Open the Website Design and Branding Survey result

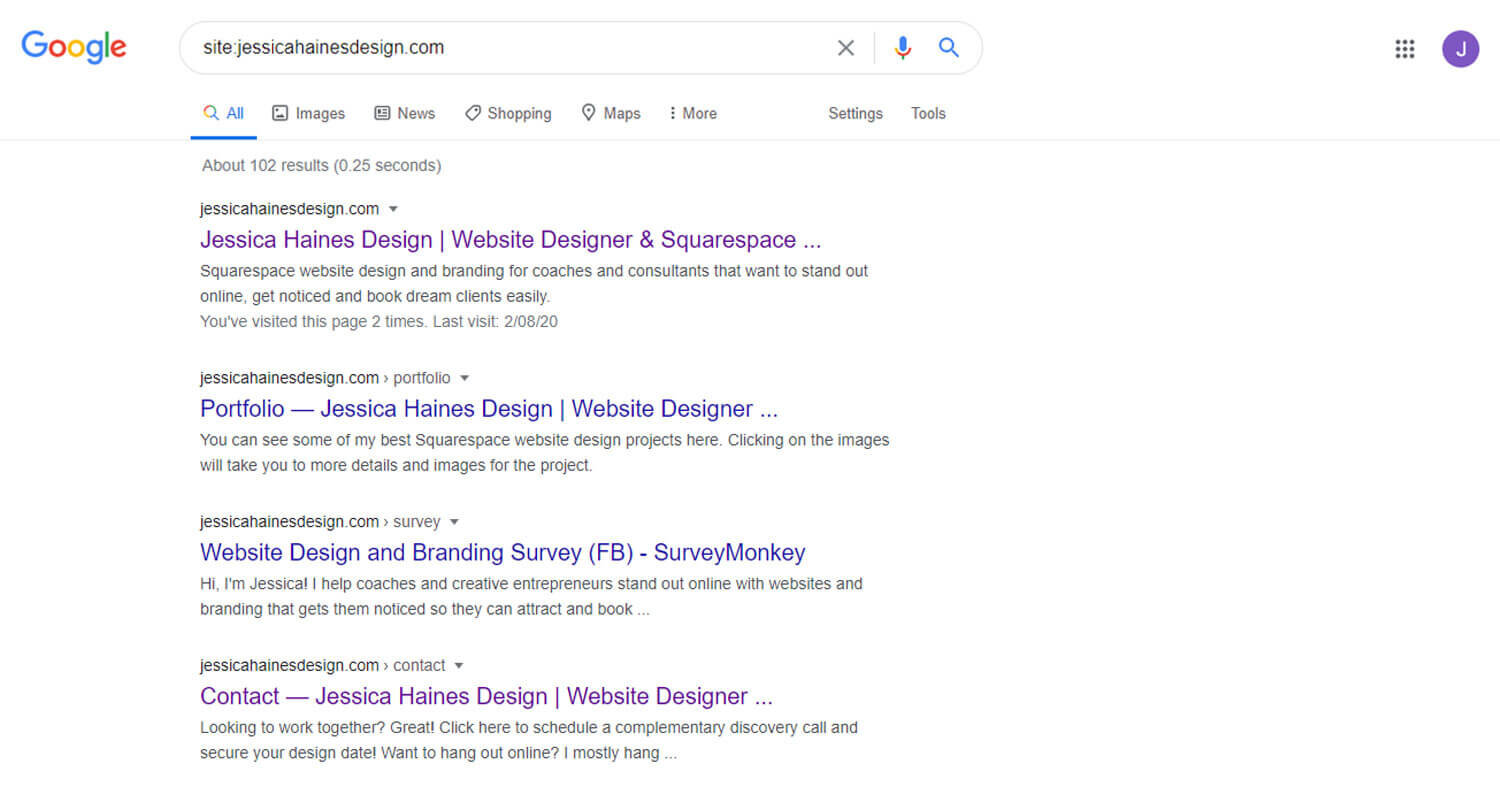pyautogui.click(x=502, y=553)
